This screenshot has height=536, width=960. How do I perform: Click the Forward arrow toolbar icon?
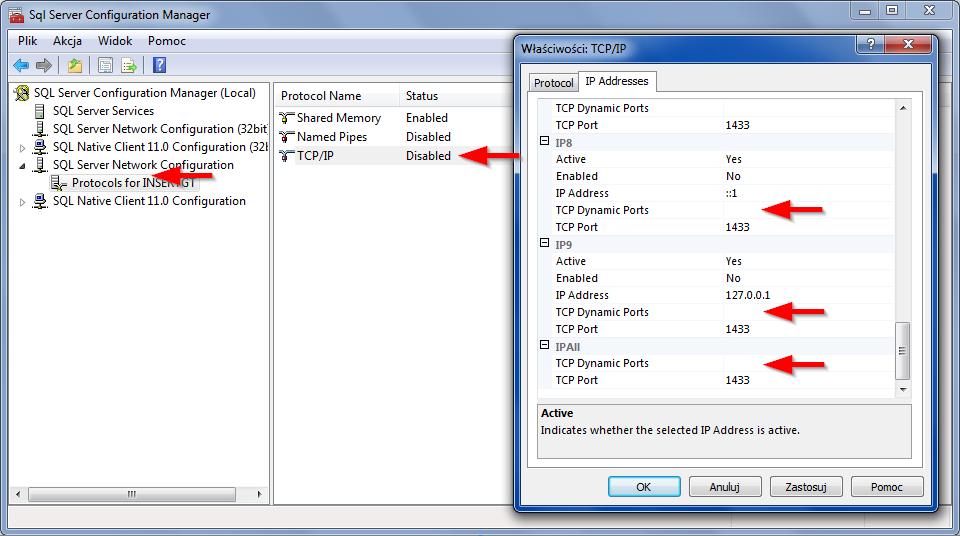pyautogui.click(x=43, y=65)
